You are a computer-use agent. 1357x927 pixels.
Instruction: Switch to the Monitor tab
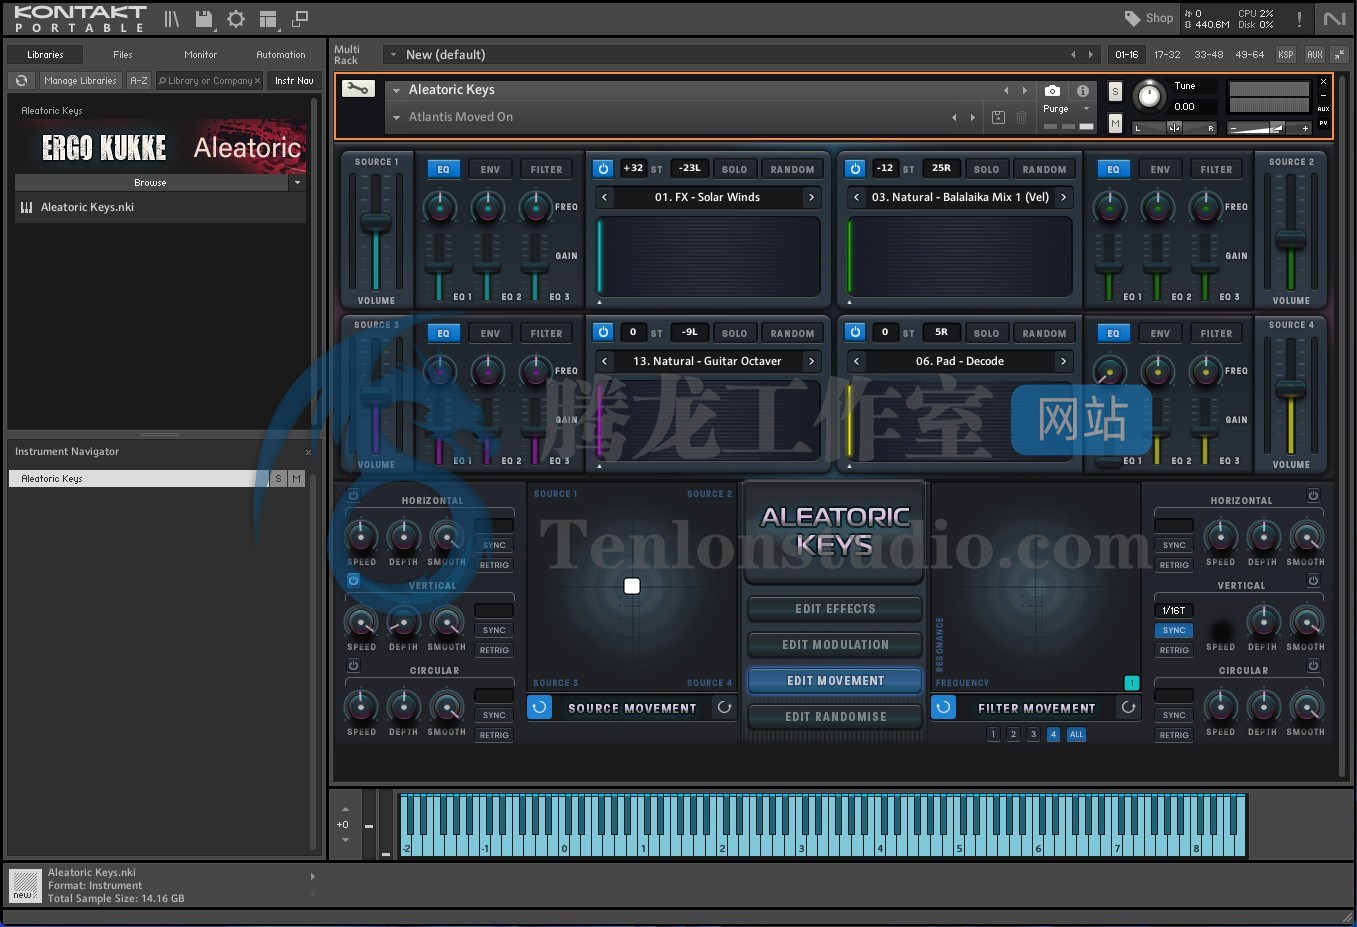coord(200,55)
